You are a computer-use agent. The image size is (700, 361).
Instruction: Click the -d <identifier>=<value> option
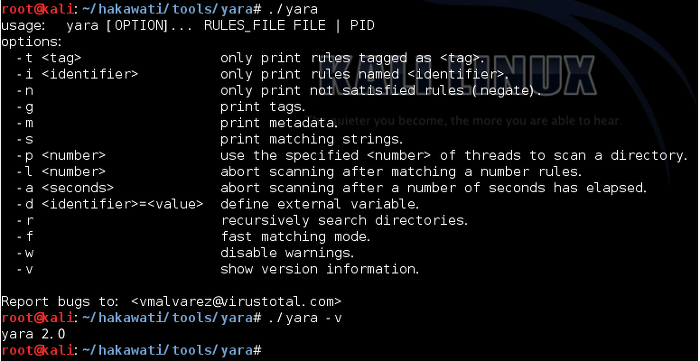[109, 204]
